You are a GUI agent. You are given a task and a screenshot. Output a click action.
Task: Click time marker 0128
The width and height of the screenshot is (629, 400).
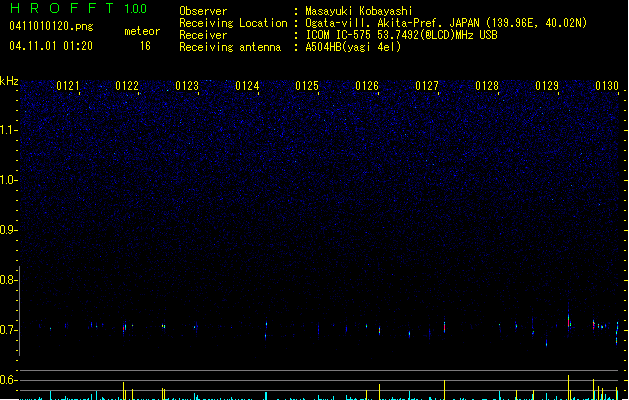[487, 86]
